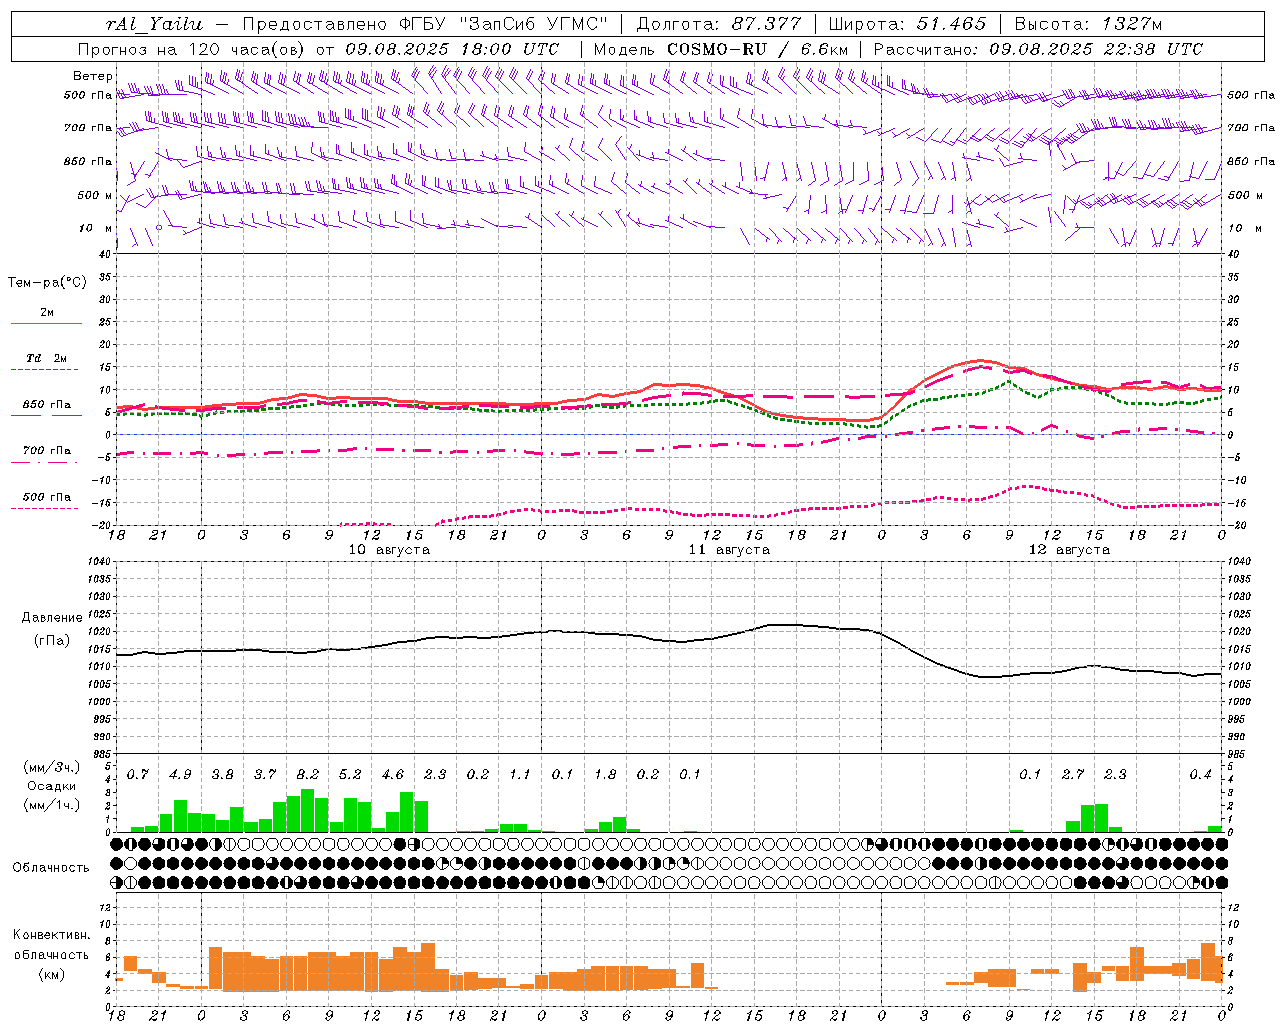The image size is (1280, 1024).
Task: Click the "10 августа" date label
Action: click(389, 550)
